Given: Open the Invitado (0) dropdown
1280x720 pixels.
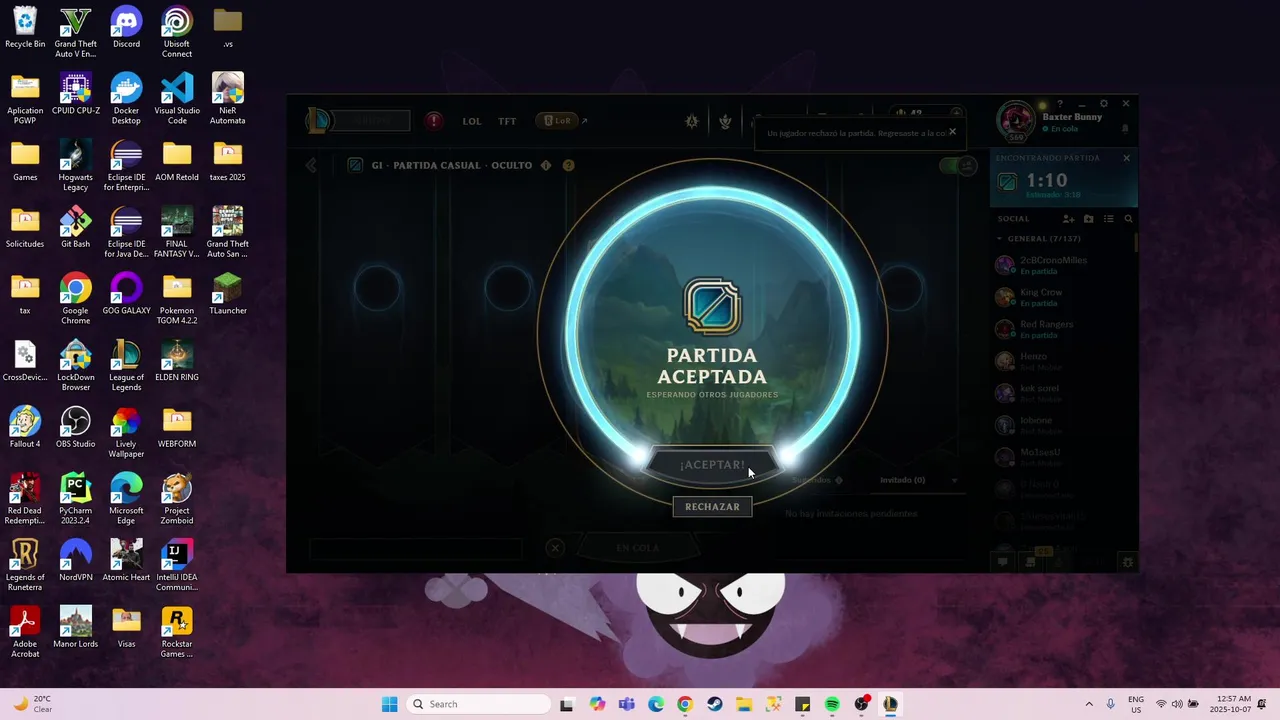Looking at the screenshot, I should click(x=918, y=480).
